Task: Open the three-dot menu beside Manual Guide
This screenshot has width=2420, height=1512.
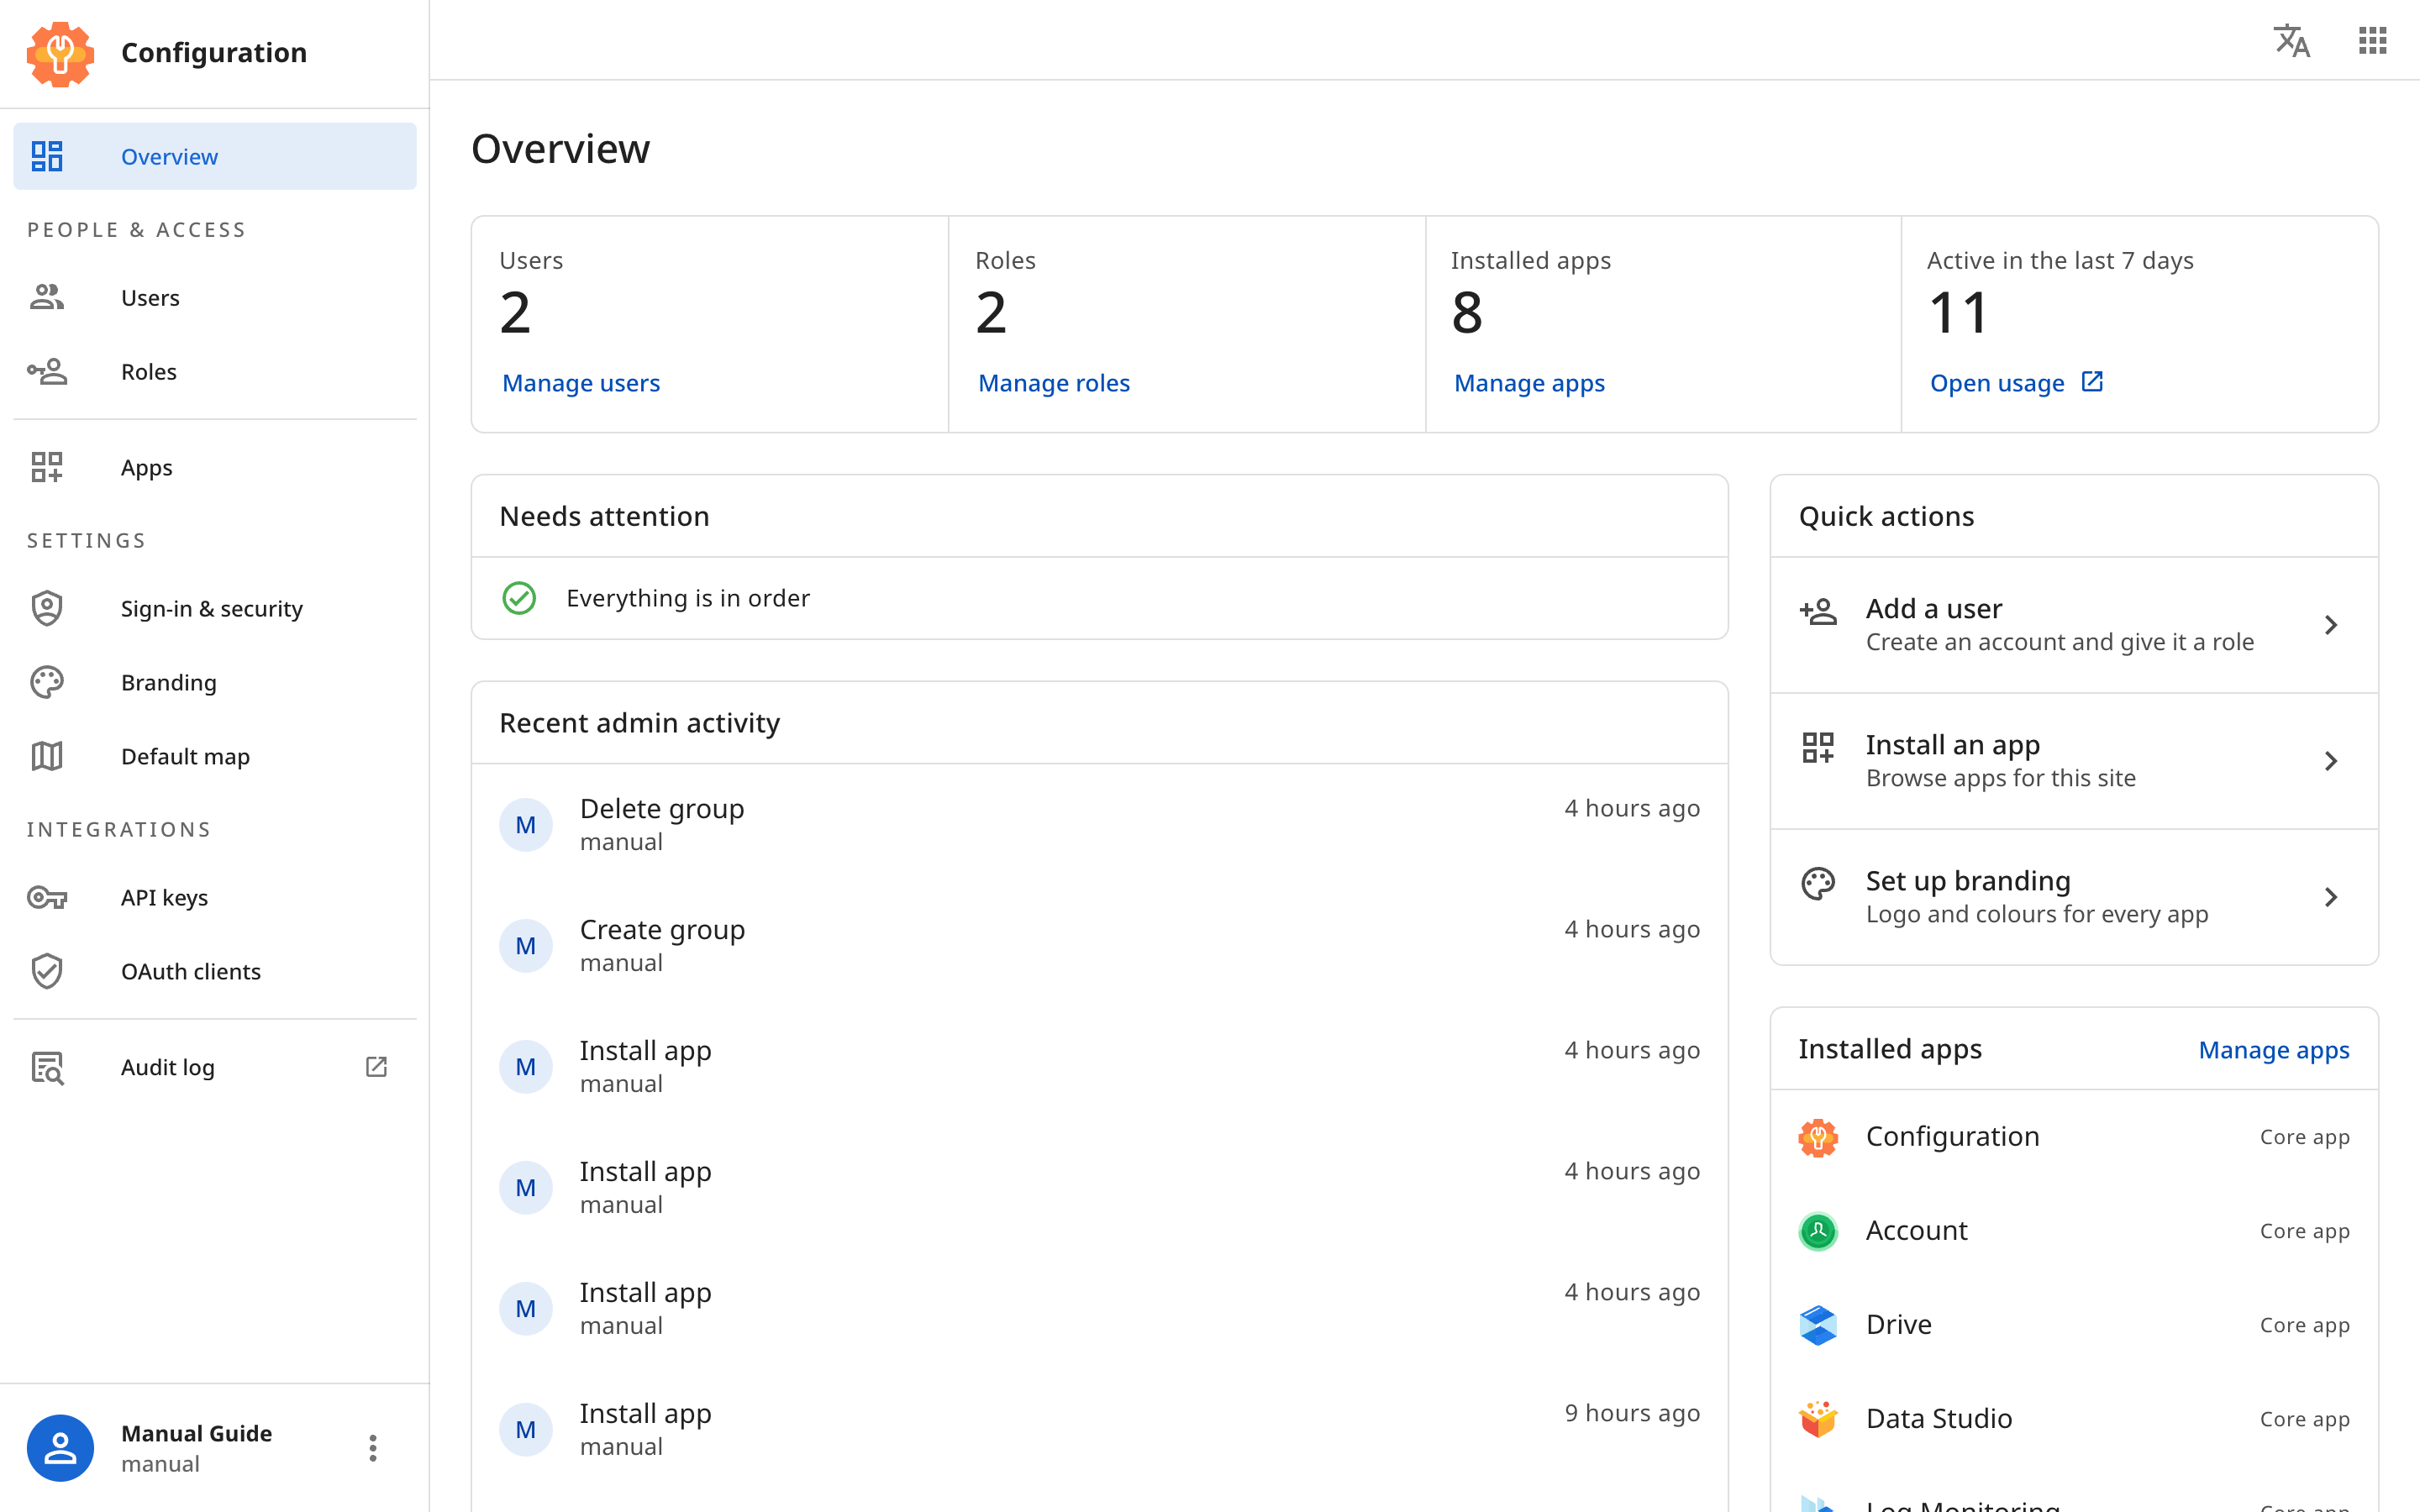Action: pos(373,1447)
